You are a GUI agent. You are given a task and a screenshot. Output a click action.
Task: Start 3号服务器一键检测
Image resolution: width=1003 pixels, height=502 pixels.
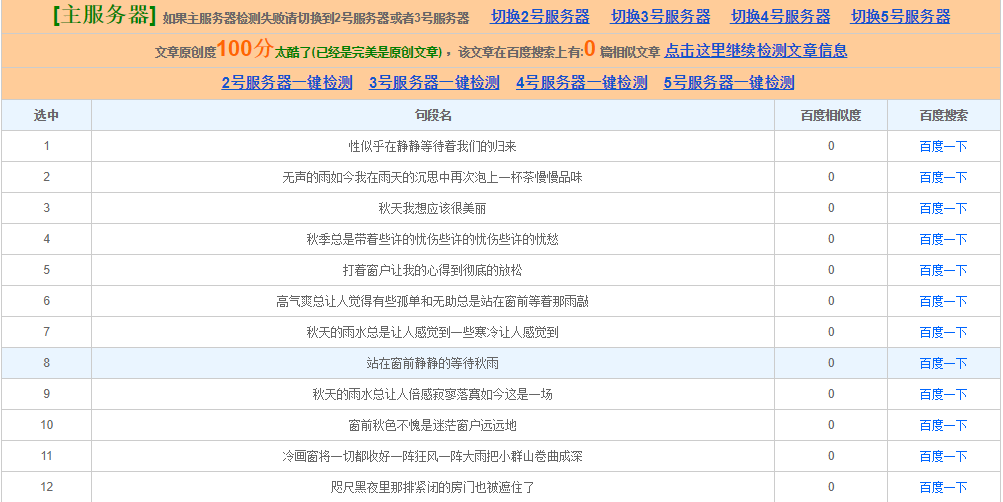[434, 83]
